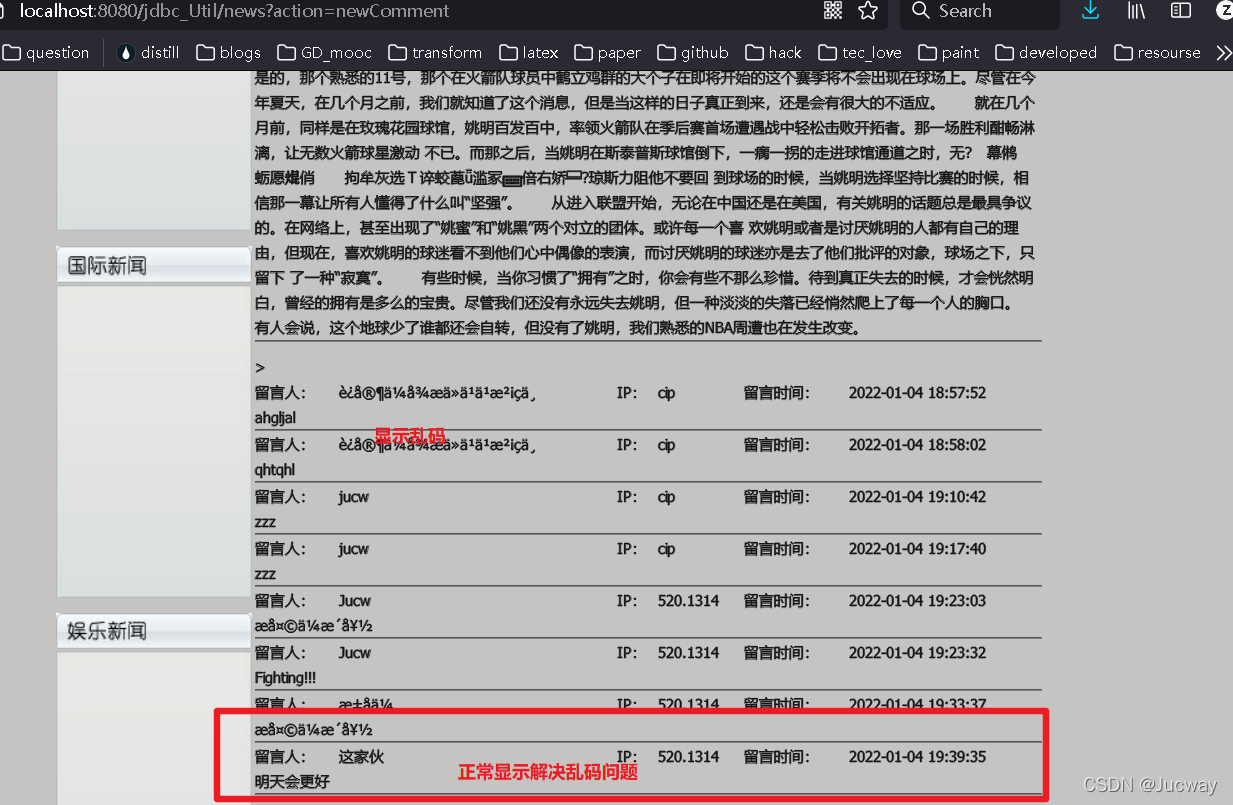
Task: Click the magnifier in the Search field
Action: point(920,13)
